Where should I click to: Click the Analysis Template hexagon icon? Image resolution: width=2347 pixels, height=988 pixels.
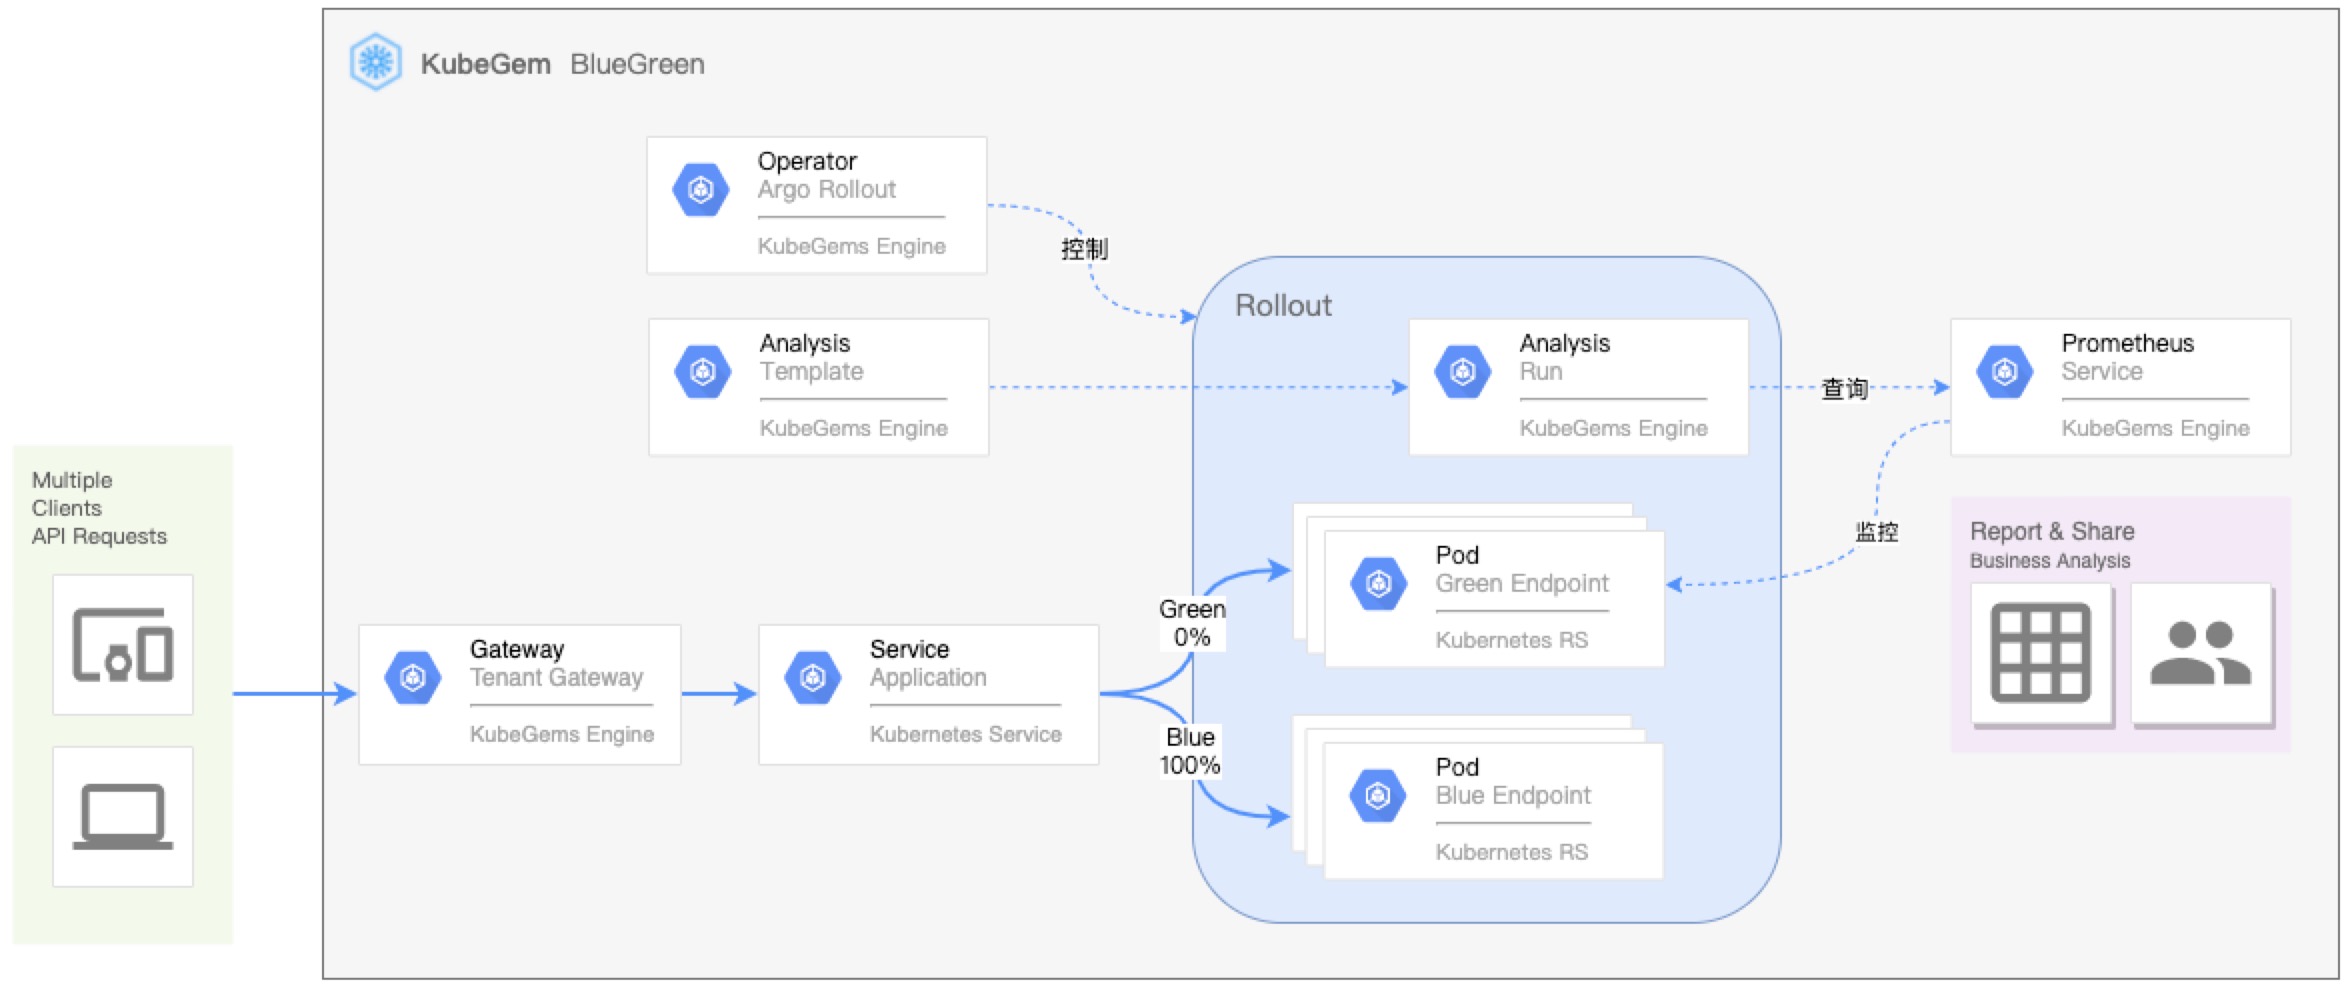pyautogui.click(x=703, y=371)
